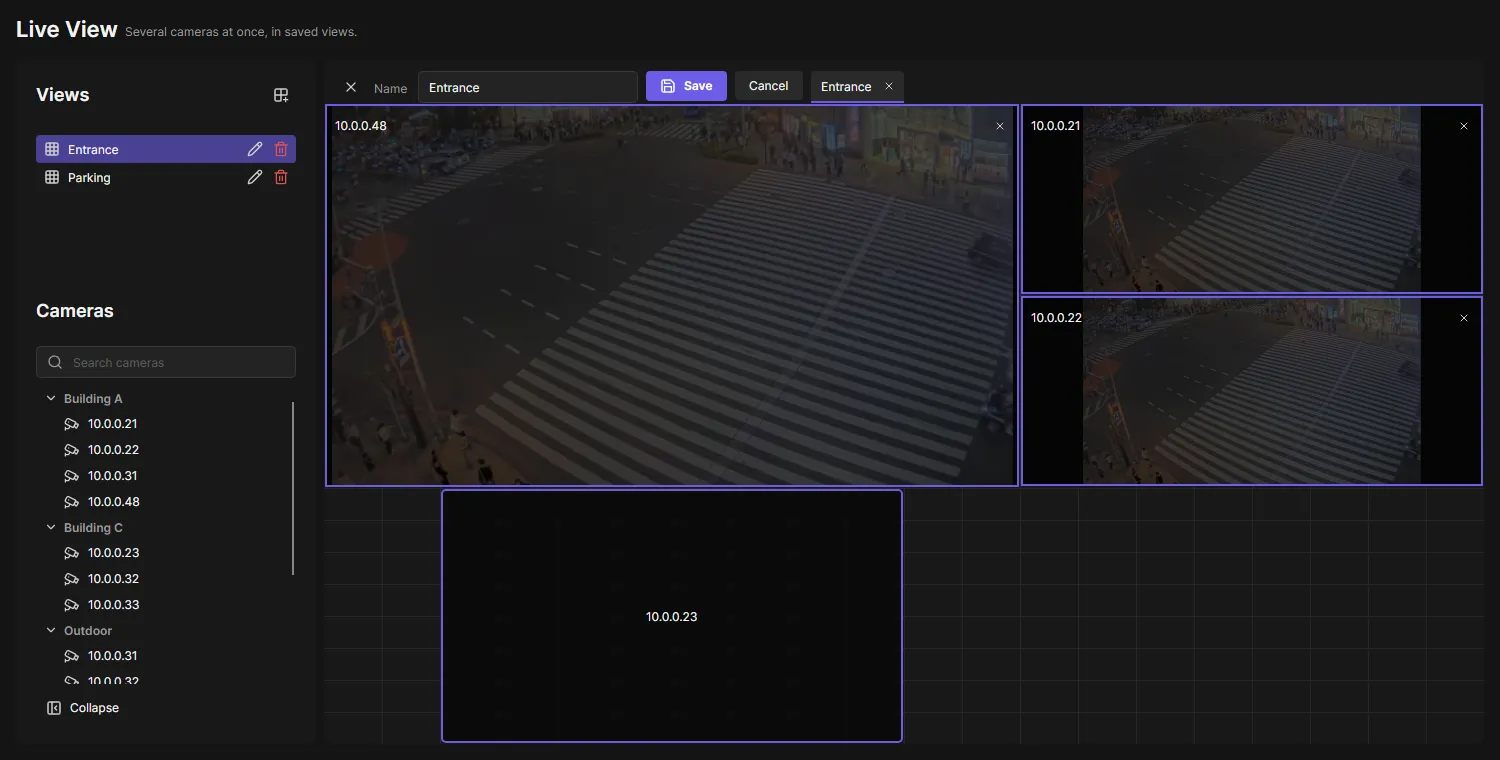Delete the Entrance view using its trash icon
This screenshot has height=760, width=1500.
click(281, 149)
